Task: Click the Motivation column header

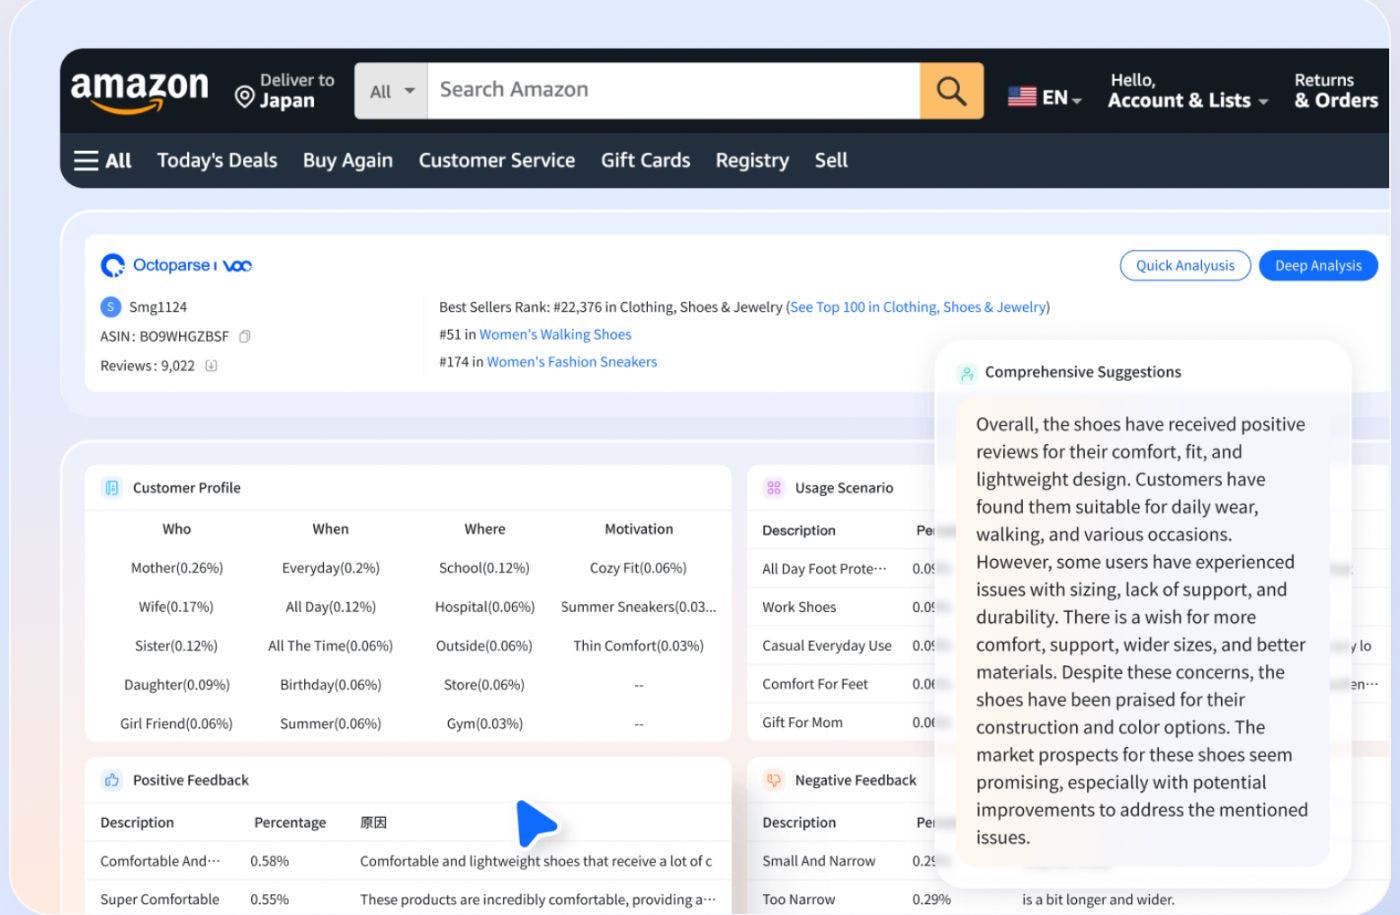Action: click(639, 529)
